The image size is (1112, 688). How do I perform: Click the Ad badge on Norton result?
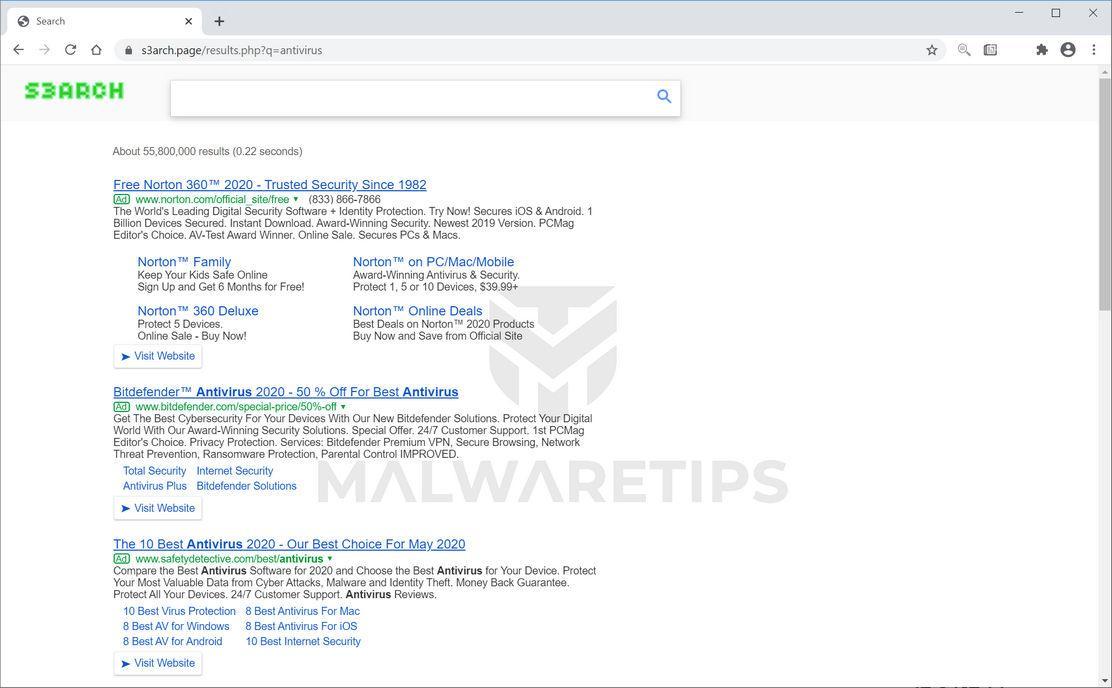pos(121,200)
